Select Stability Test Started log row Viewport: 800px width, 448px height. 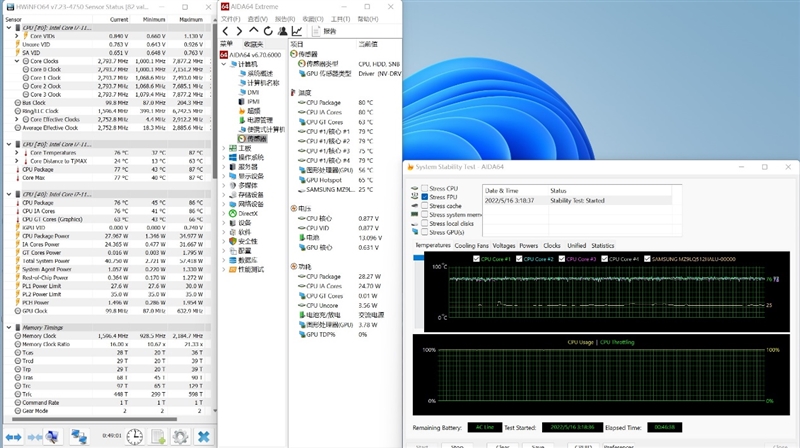(x=577, y=201)
